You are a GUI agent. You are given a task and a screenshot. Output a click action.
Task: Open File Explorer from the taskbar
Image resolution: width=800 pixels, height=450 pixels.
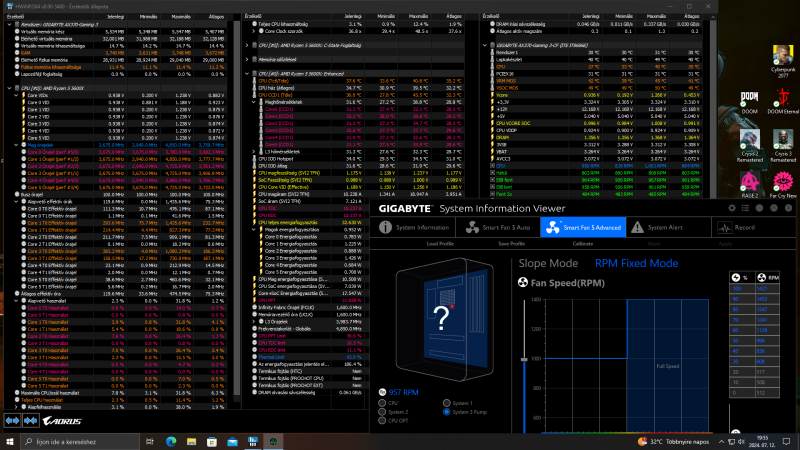click(x=191, y=441)
